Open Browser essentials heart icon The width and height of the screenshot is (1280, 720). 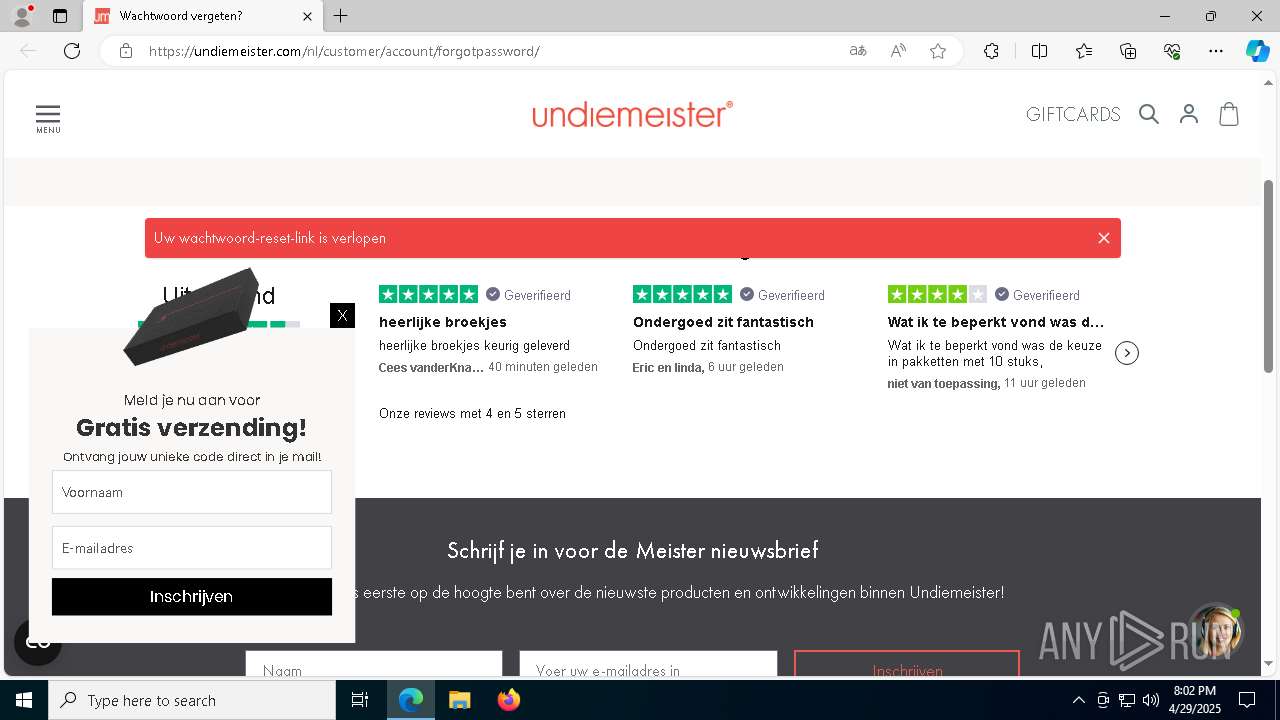coord(1172,51)
